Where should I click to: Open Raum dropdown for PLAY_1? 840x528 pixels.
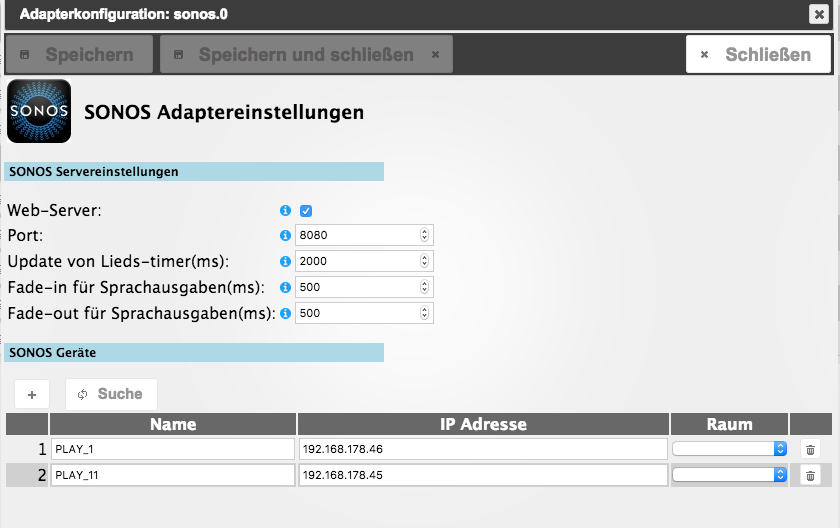click(x=729, y=449)
